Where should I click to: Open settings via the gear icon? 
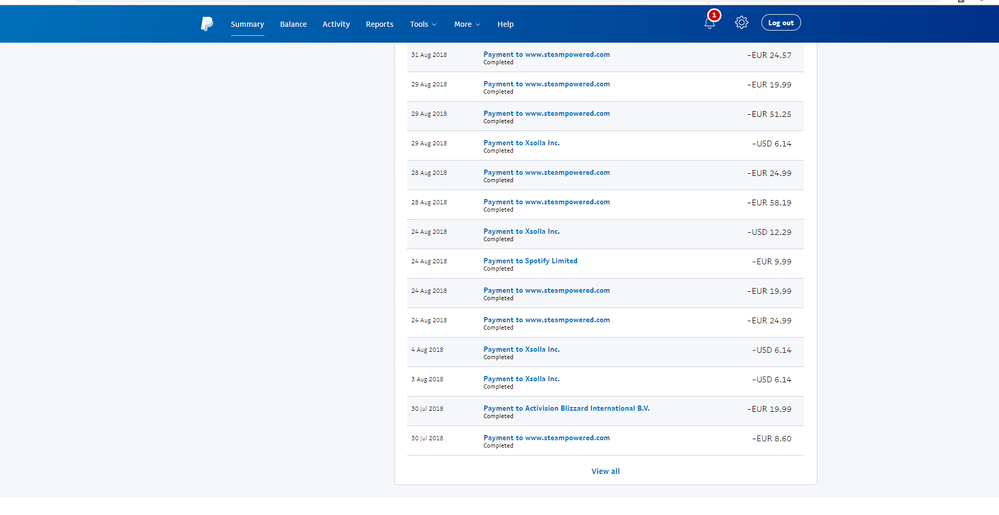pyautogui.click(x=741, y=23)
